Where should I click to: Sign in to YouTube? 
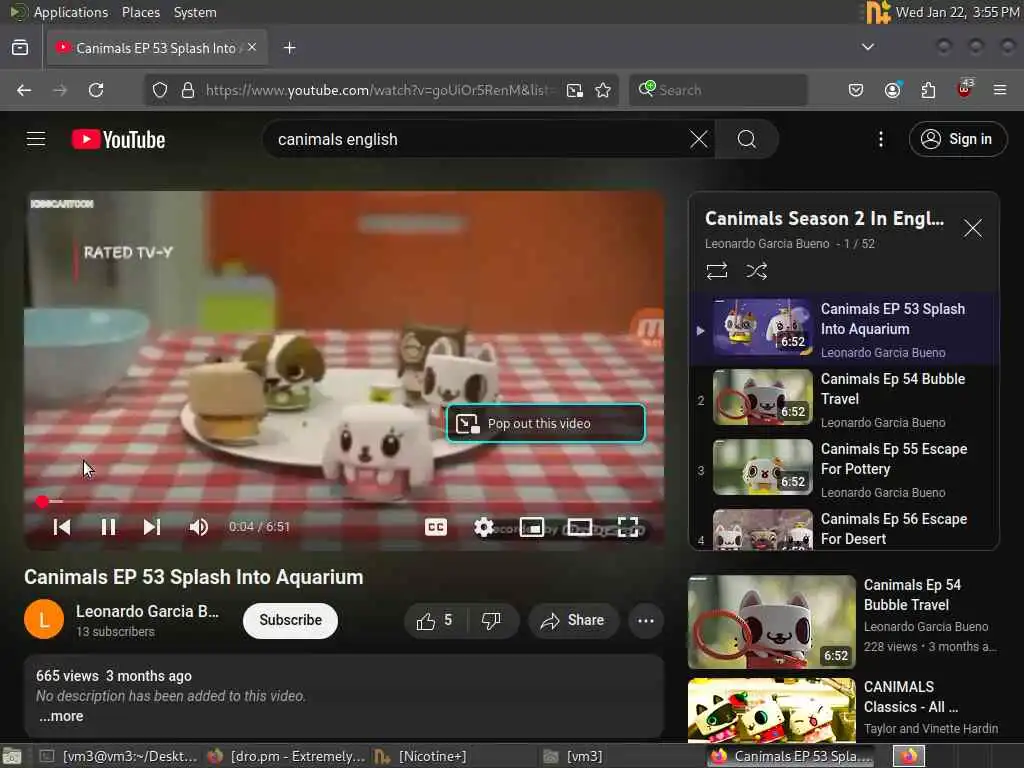pyautogui.click(x=957, y=139)
